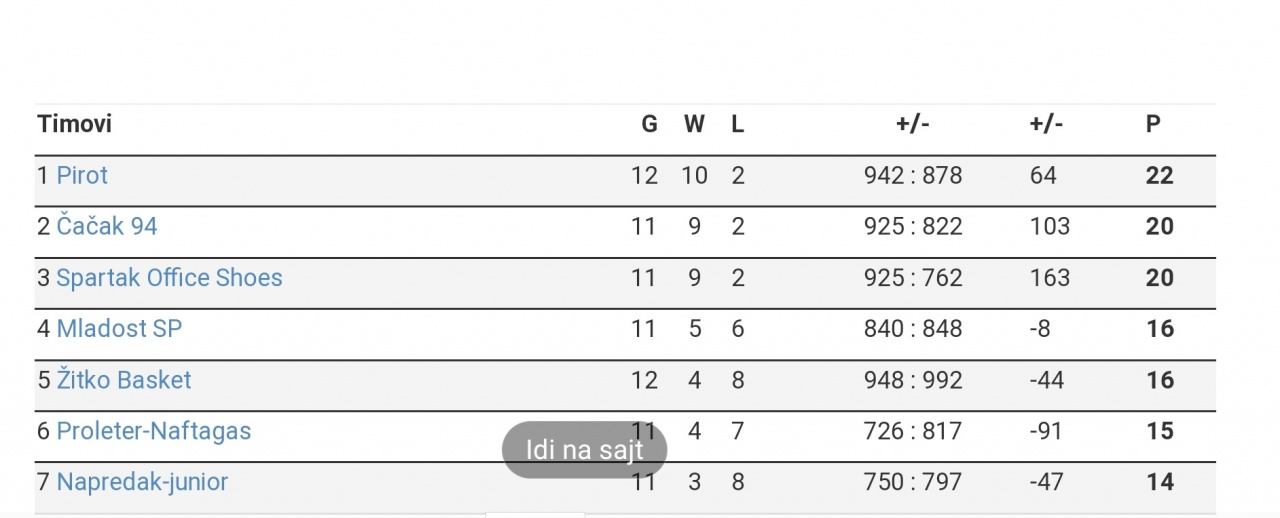Click Žitko Basket's score 948 : 992
This screenshot has width=1280, height=518.
[x=912, y=380]
